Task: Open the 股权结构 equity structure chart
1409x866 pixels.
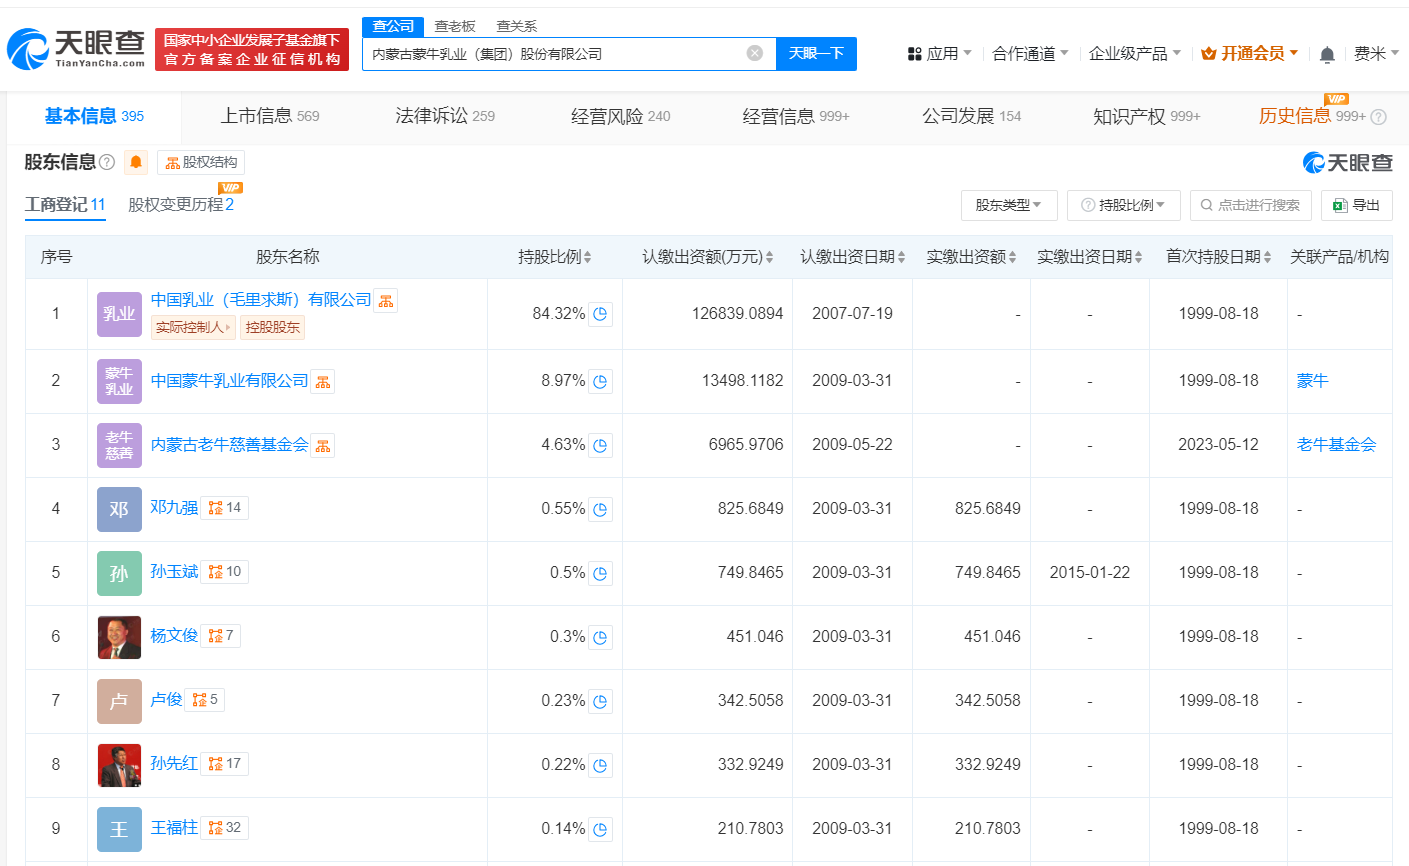Action: pos(203,162)
